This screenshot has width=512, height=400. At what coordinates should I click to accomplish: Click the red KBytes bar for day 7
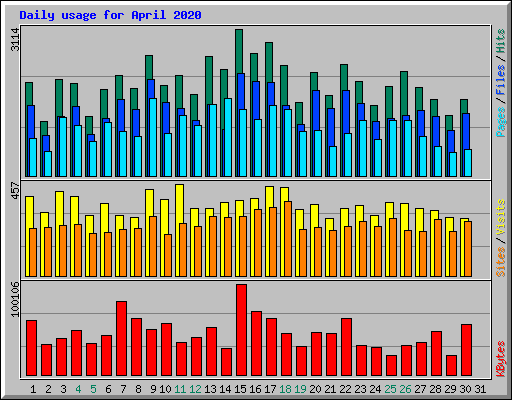click(x=122, y=339)
